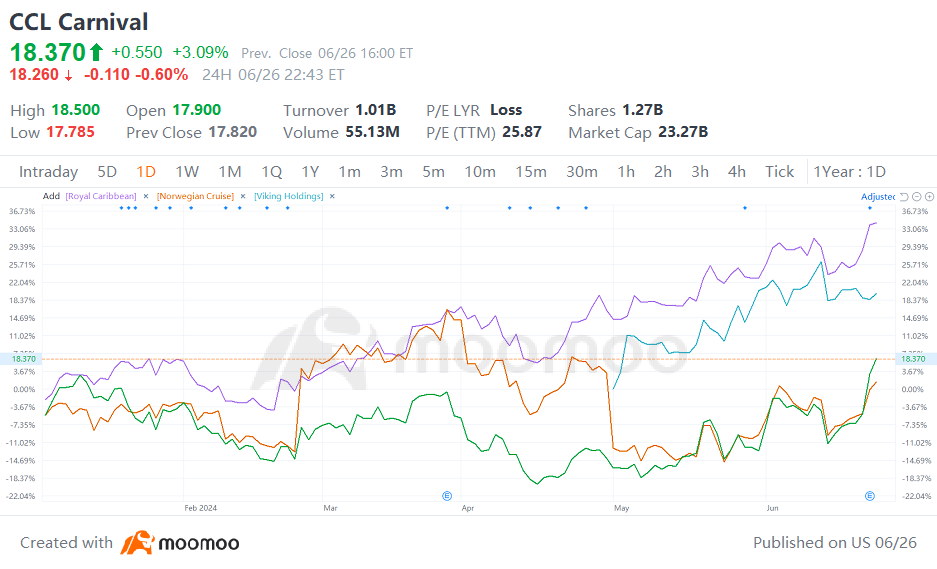Click the last price 18.370
The width and height of the screenshot is (937, 569).
point(48,53)
